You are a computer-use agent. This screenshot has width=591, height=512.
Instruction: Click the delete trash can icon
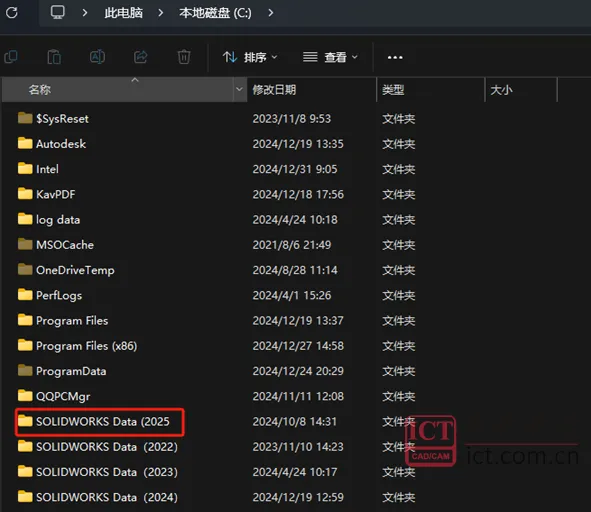(184, 57)
